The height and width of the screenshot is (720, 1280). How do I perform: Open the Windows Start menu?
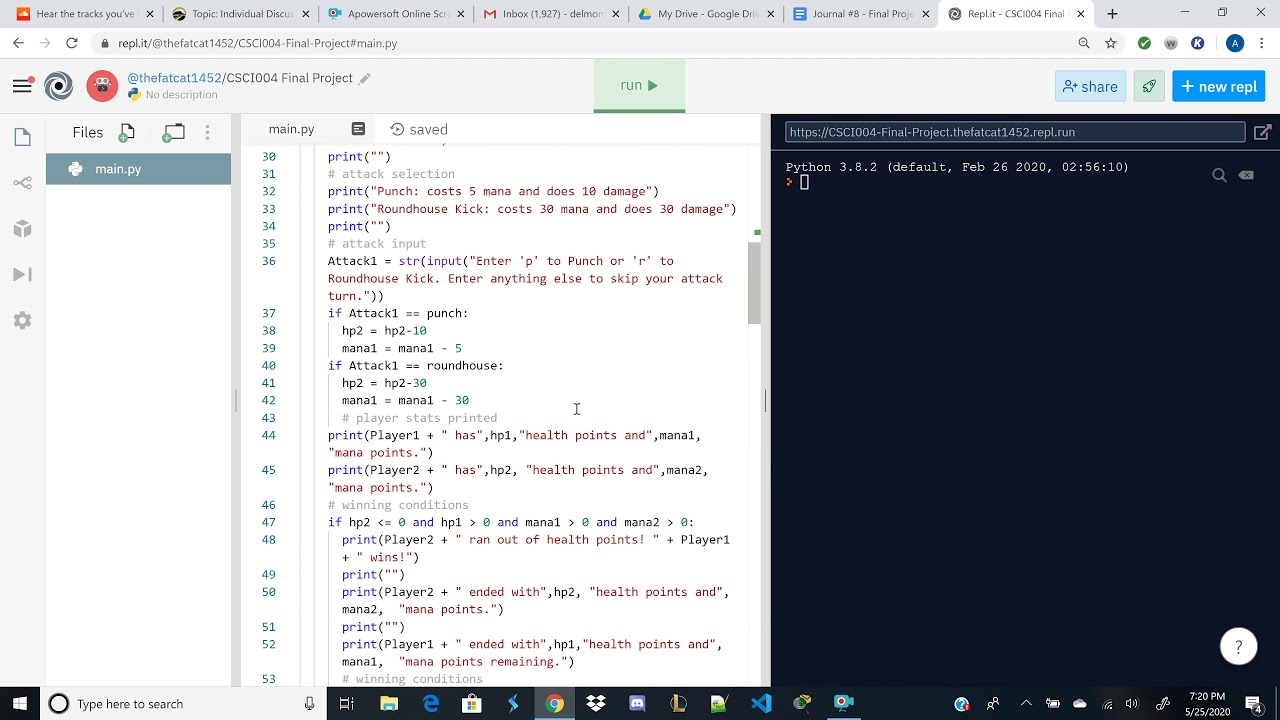coord(20,704)
